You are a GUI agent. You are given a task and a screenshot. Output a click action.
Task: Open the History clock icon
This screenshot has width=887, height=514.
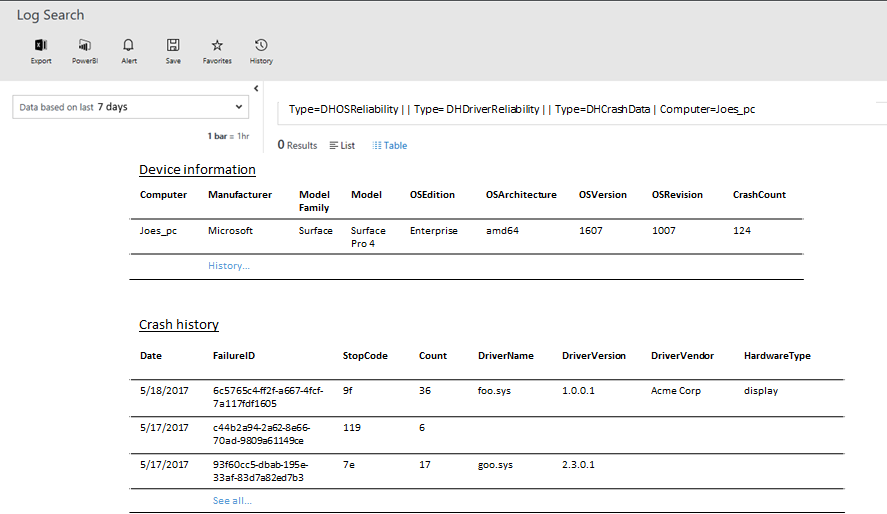pos(261,46)
